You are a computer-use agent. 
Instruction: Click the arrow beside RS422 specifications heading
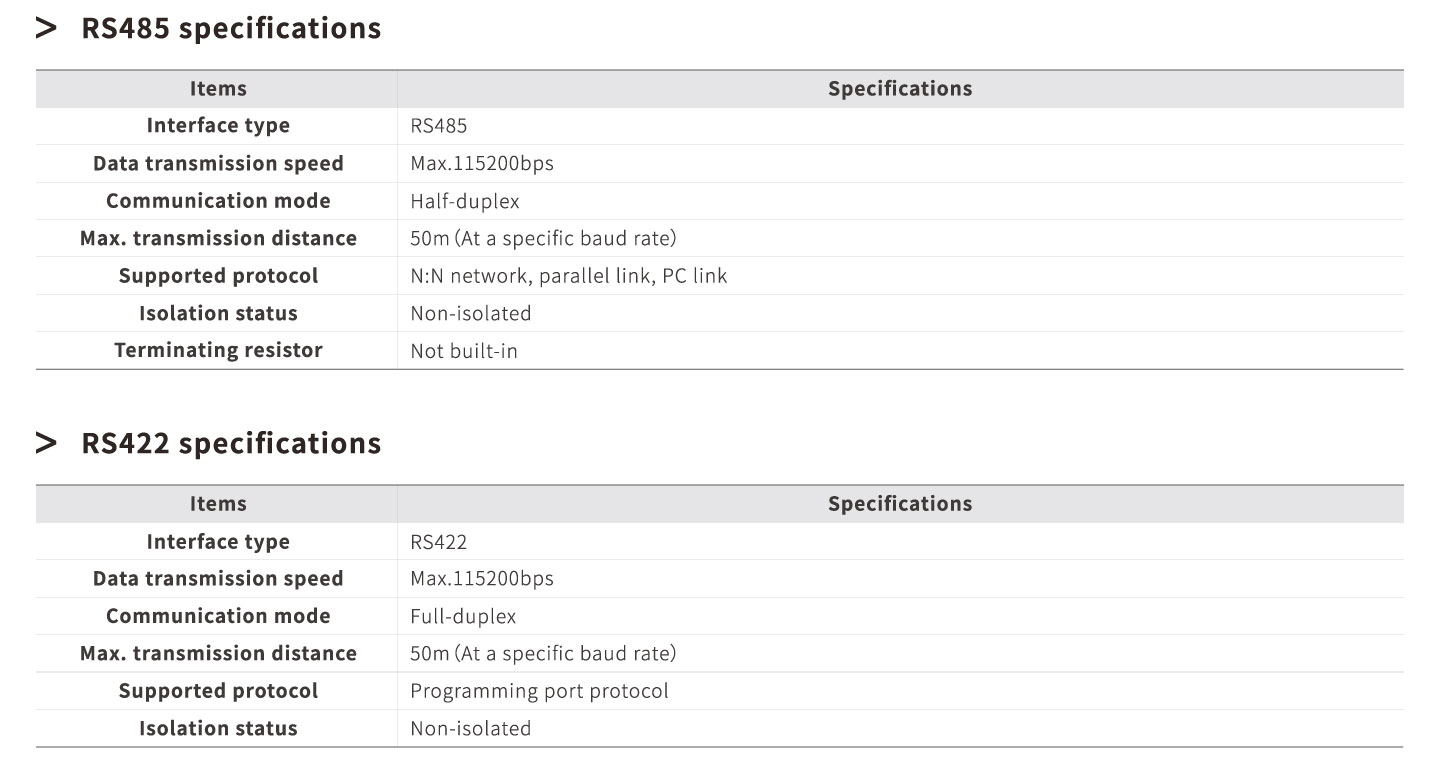tap(46, 443)
